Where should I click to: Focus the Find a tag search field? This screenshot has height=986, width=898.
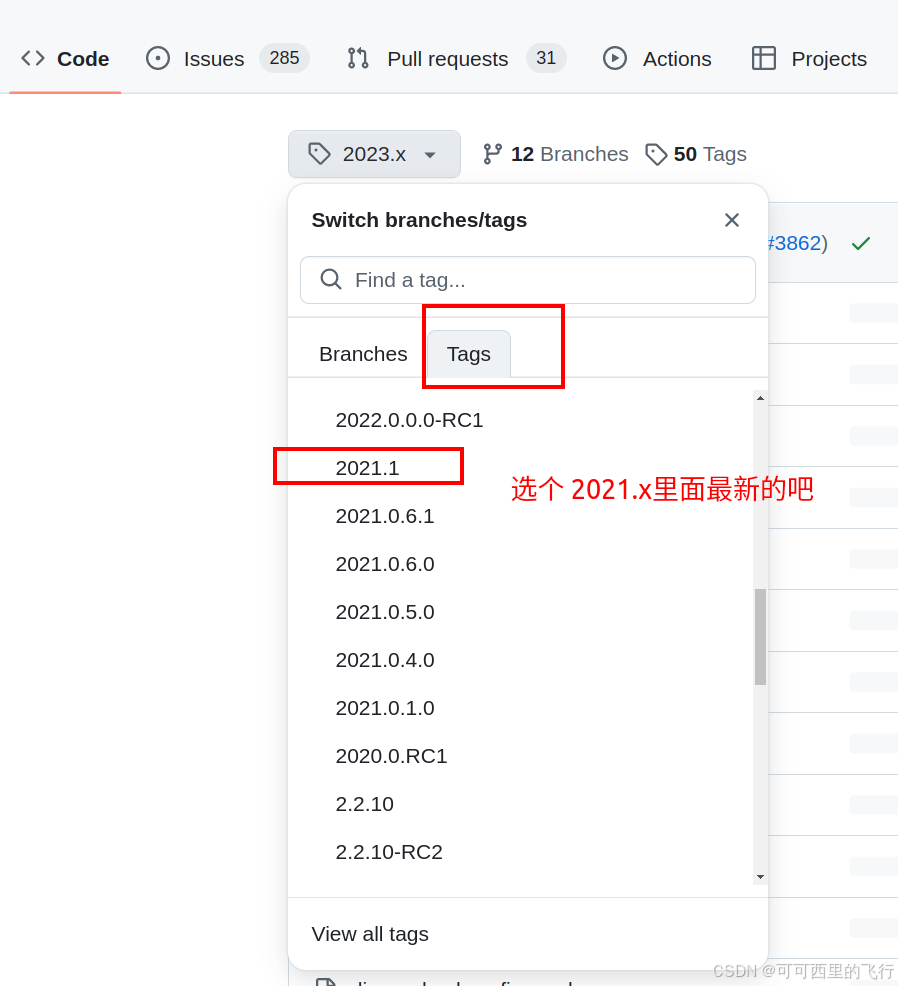tap(528, 280)
